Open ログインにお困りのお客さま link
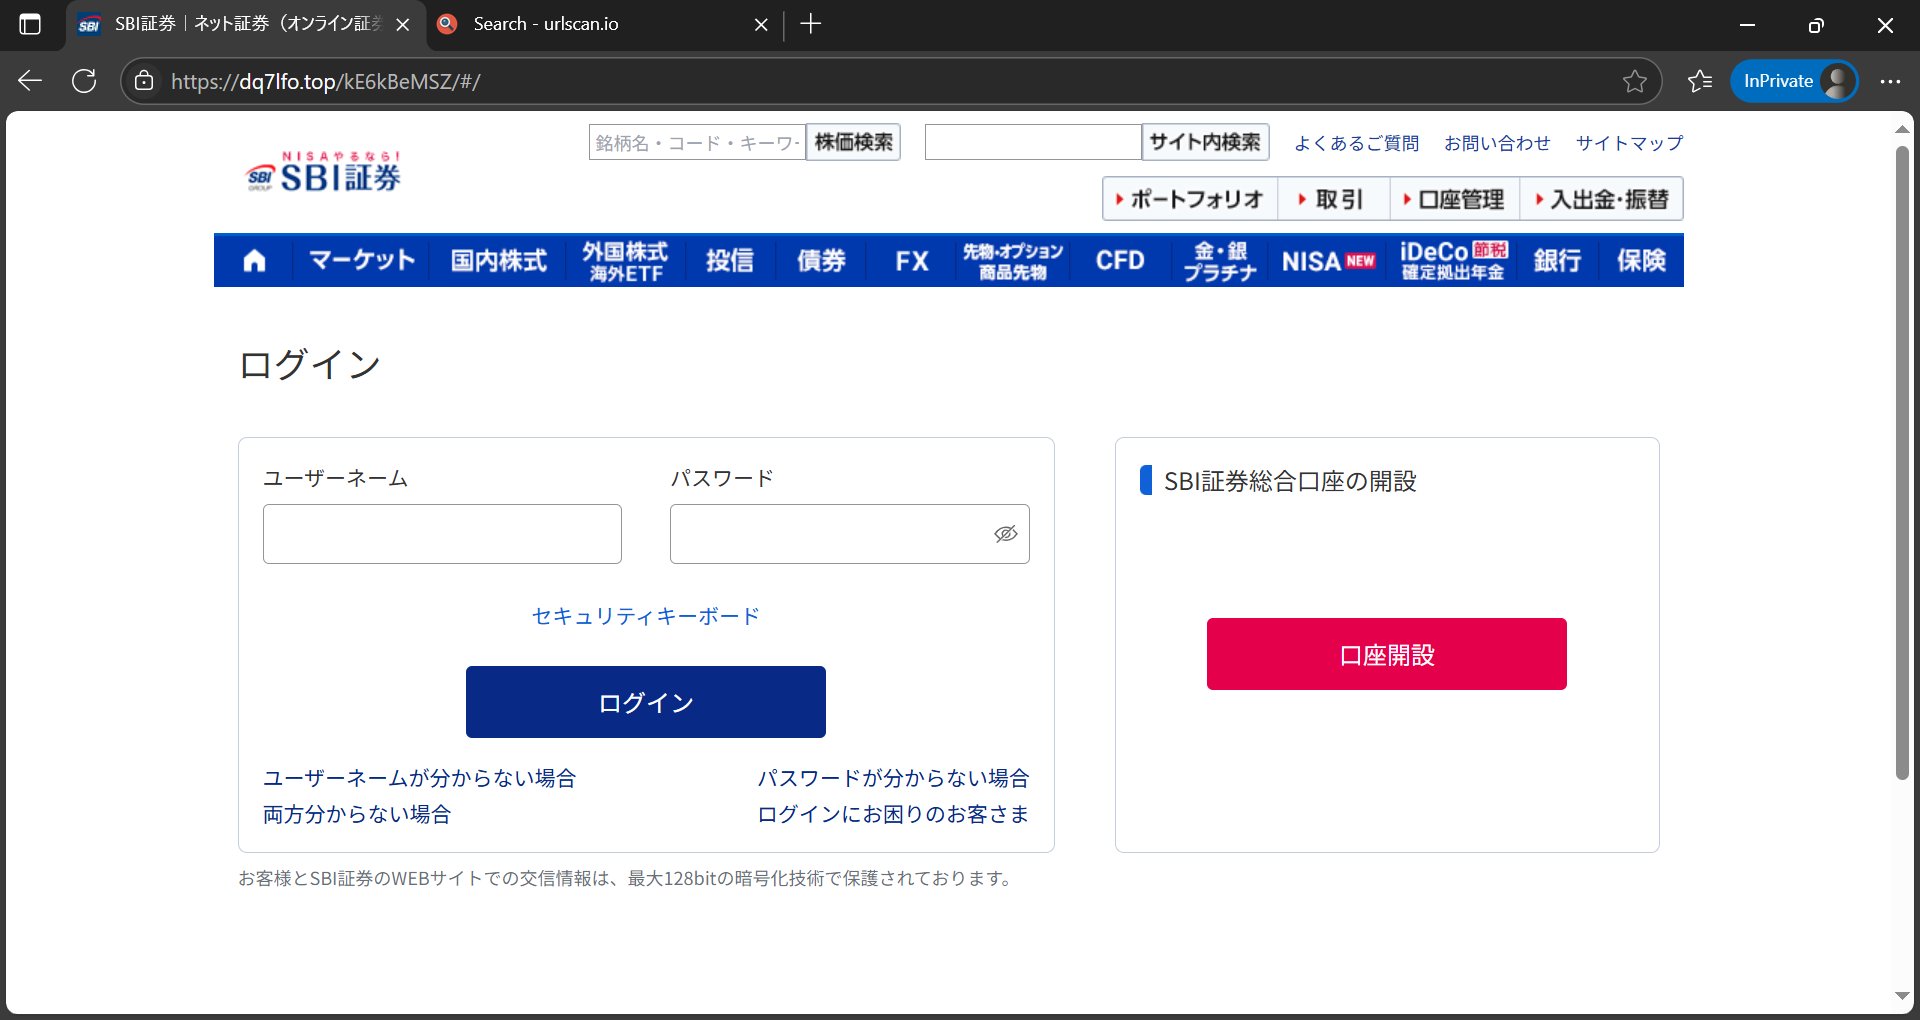The image size is (1920, 1020). tap(893, 814)
